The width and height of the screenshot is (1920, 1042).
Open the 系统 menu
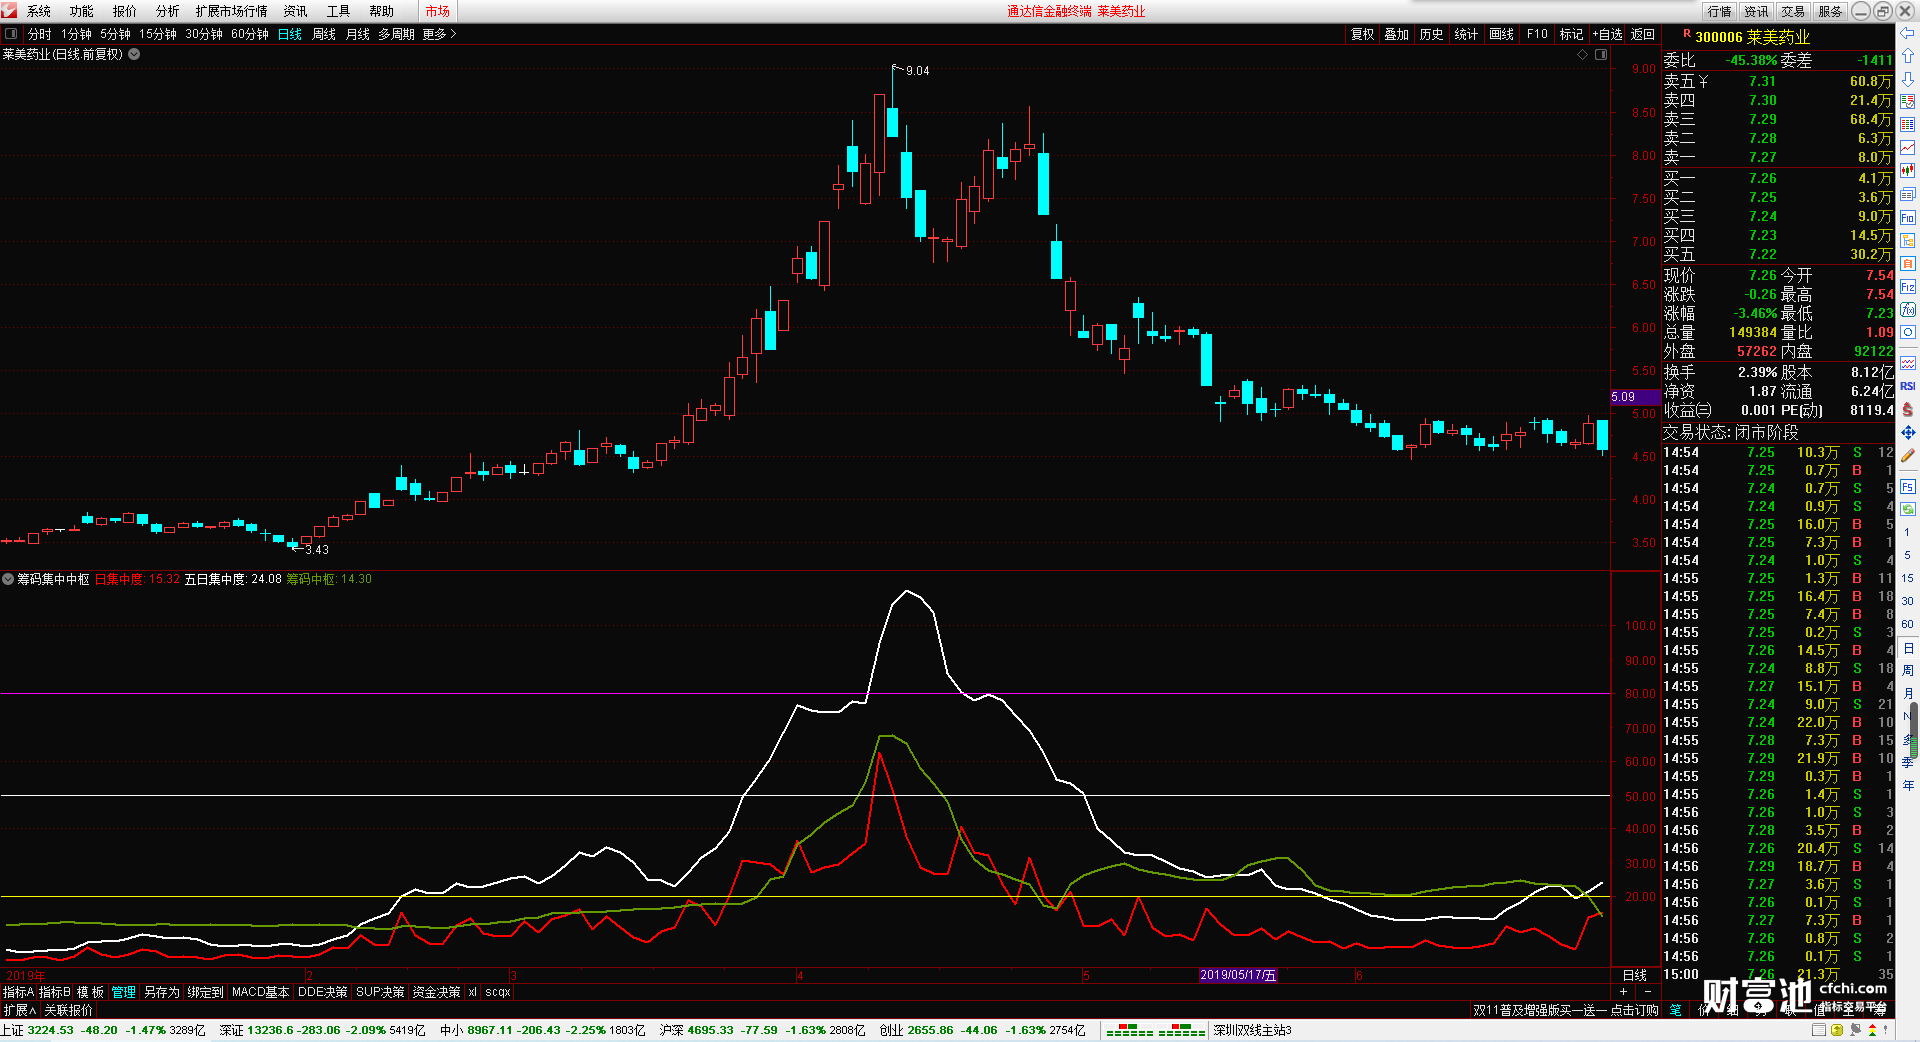coord(39,11)
